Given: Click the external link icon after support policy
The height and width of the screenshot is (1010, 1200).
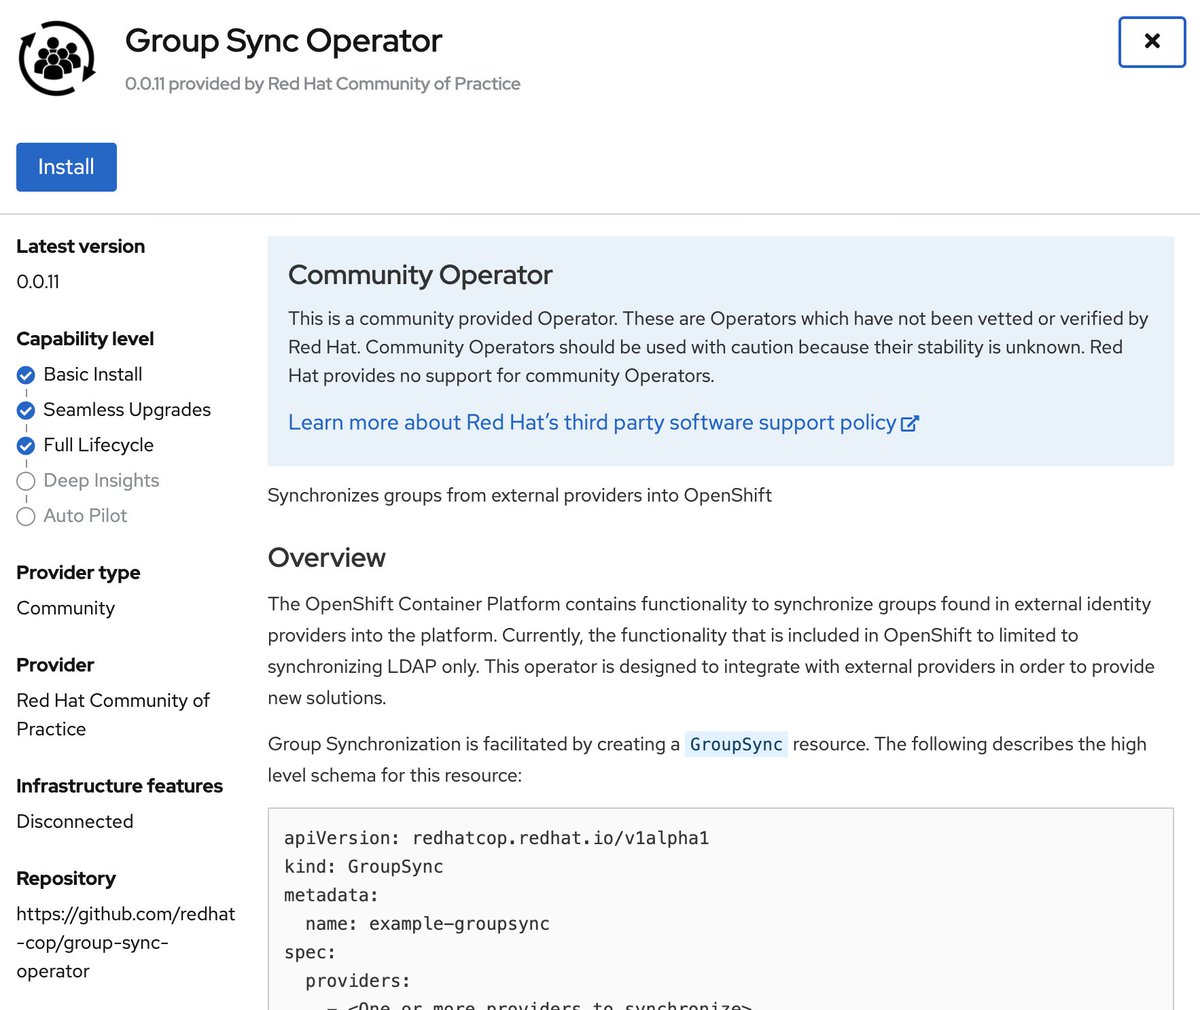Looking at the screenshot, I should (x=910, y=423).
